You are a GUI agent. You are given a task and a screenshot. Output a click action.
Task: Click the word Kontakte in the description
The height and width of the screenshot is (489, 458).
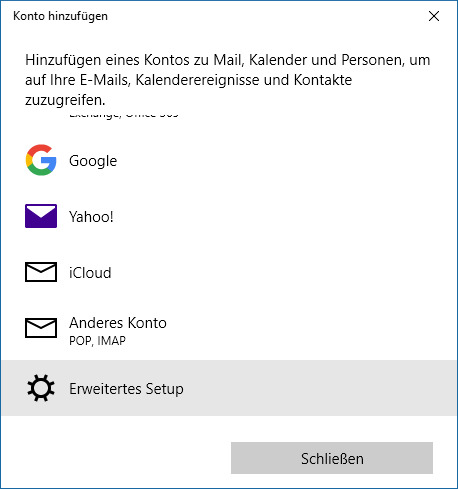[x=323, y=80]
